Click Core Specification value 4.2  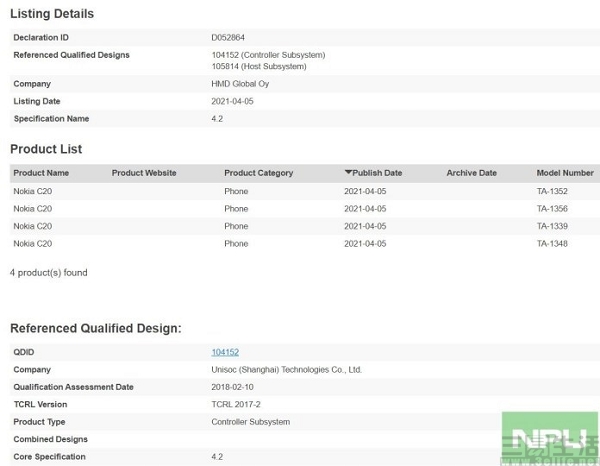[217, 456]
